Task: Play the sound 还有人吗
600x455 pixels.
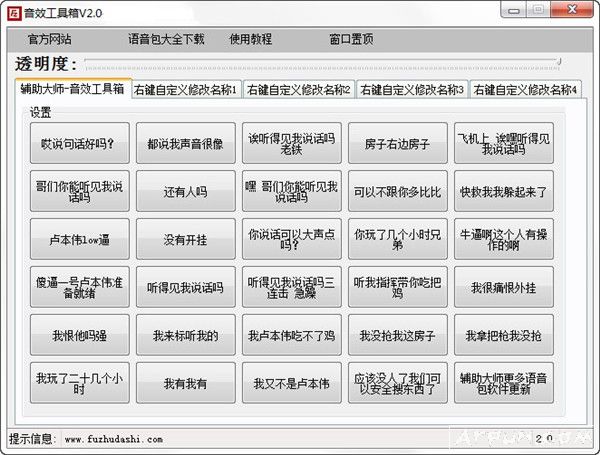Action: 186,191
